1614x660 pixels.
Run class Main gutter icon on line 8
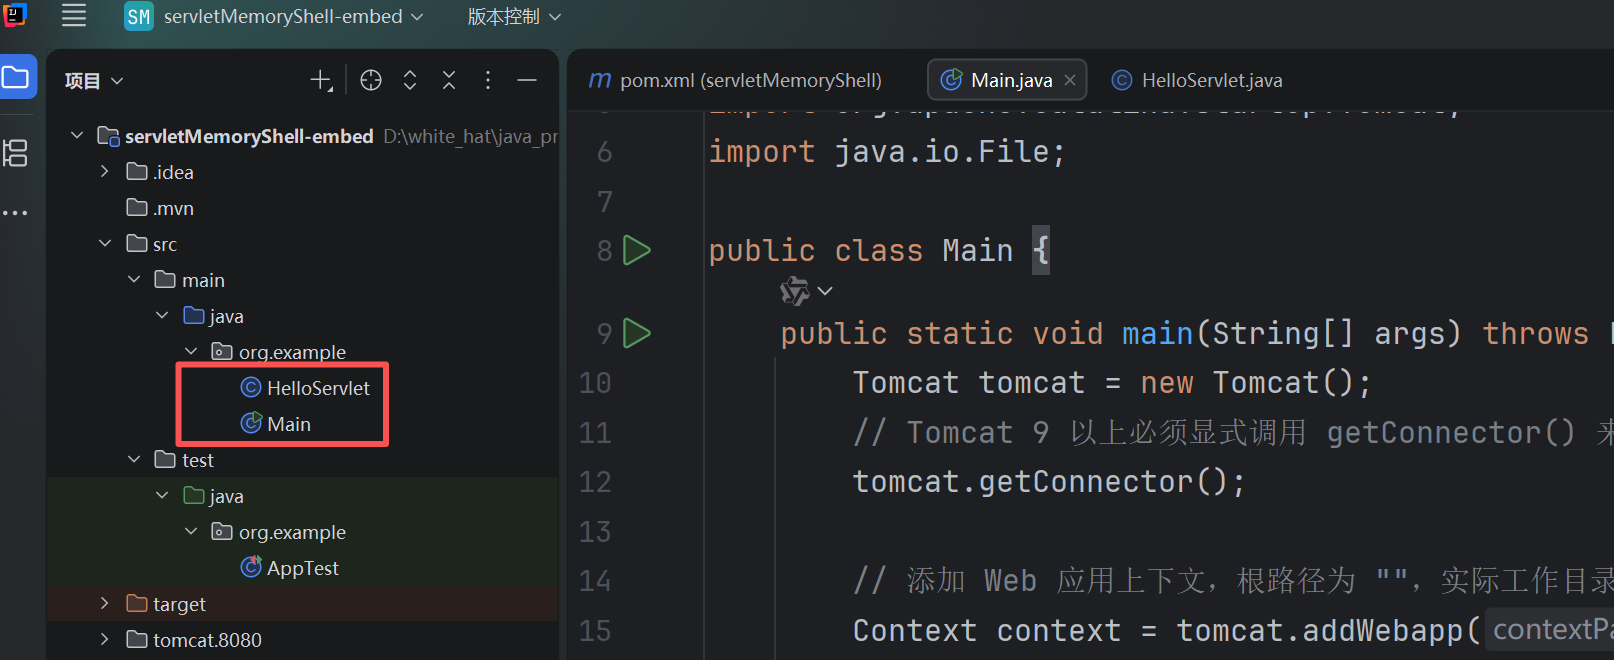[x=637, y=250]
